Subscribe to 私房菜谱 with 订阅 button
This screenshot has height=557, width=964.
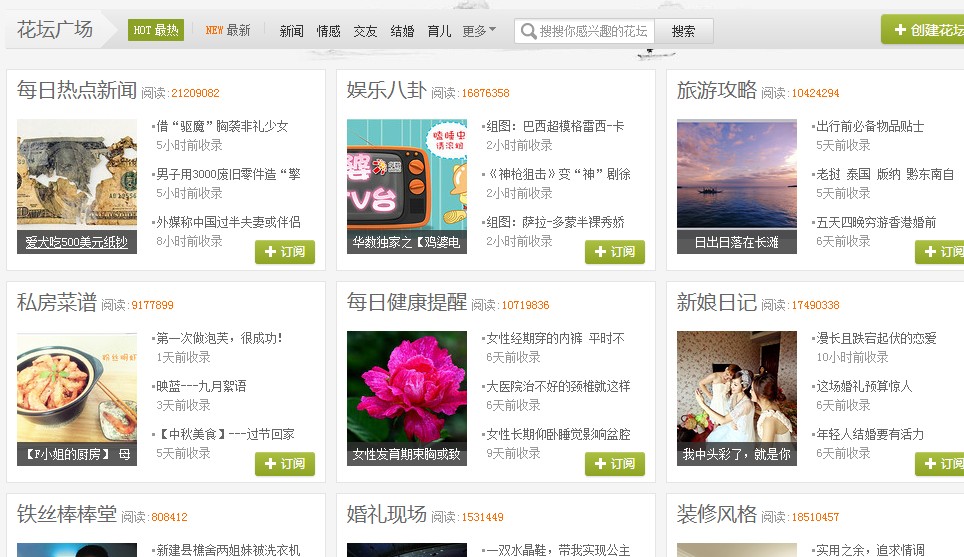(285, 464)
